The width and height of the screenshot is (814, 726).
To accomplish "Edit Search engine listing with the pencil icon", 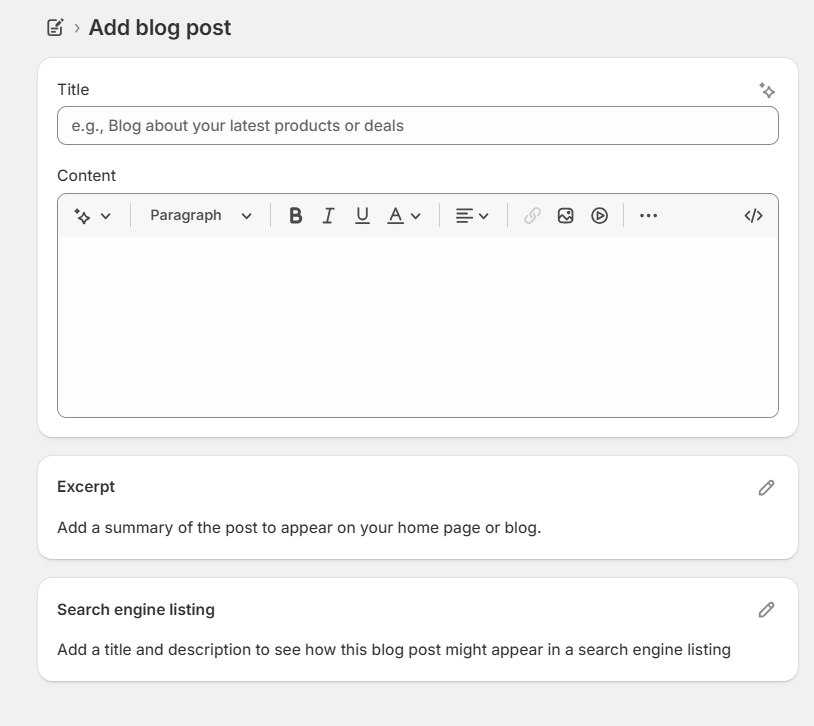I will click(x=766, y=610).
